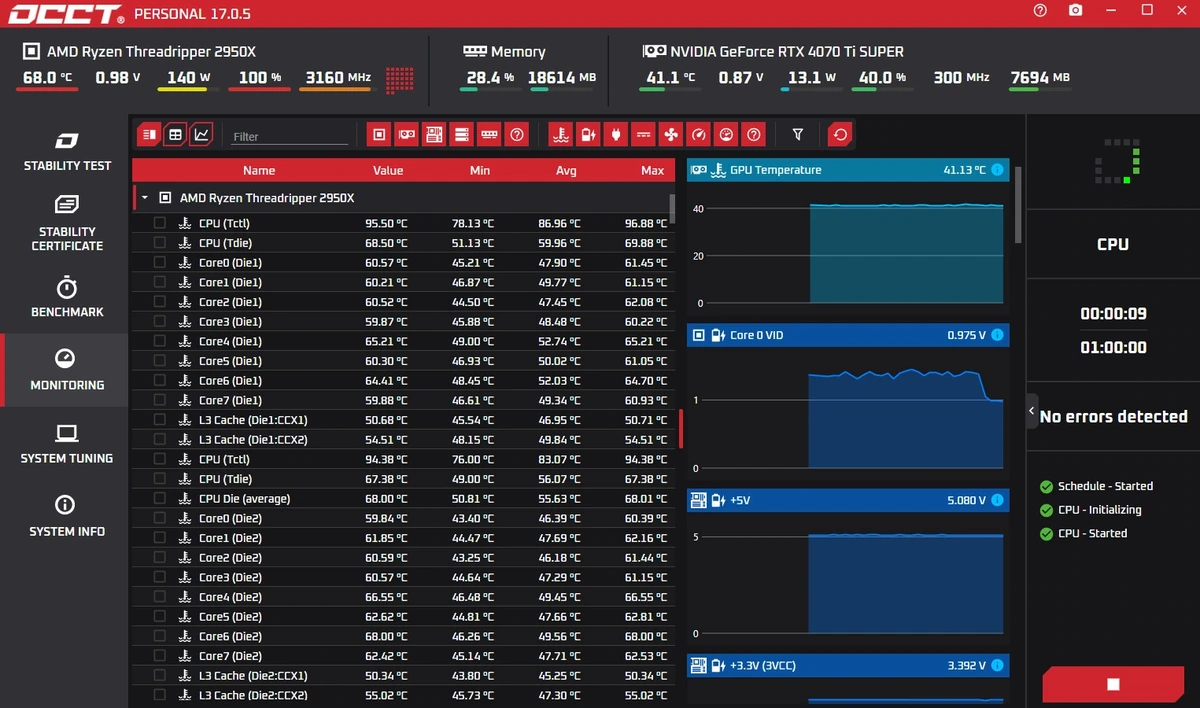
Task: Check the L3 Cache (Die1:CCX1) checkbox
Action: click(x=160, y=420)
